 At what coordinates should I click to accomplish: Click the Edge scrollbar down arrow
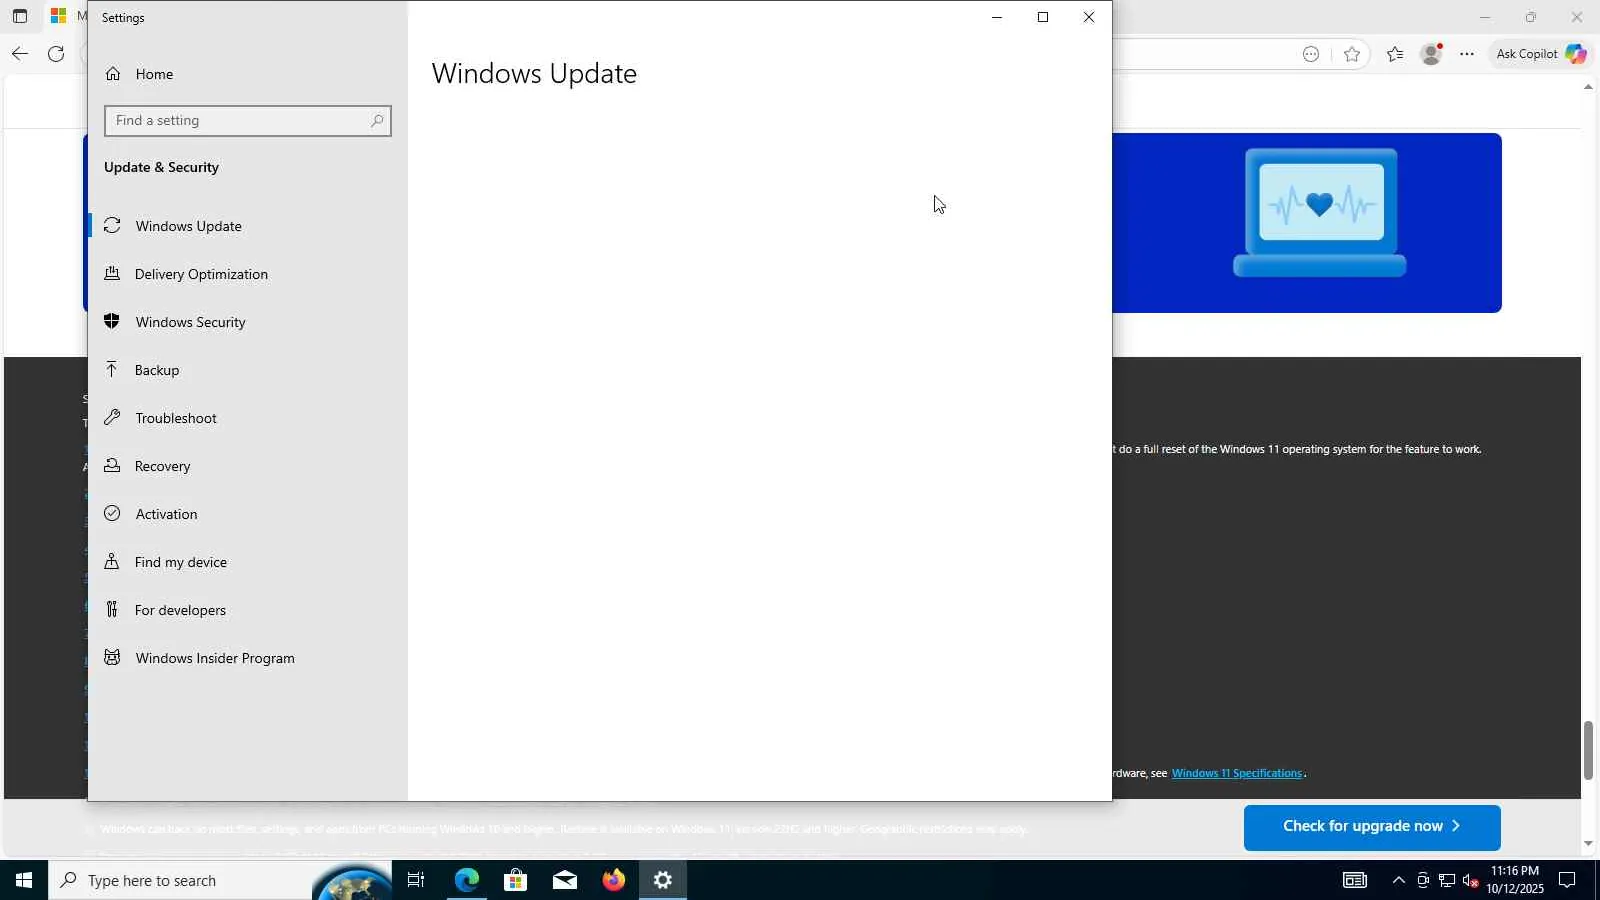coord(1588,844)
